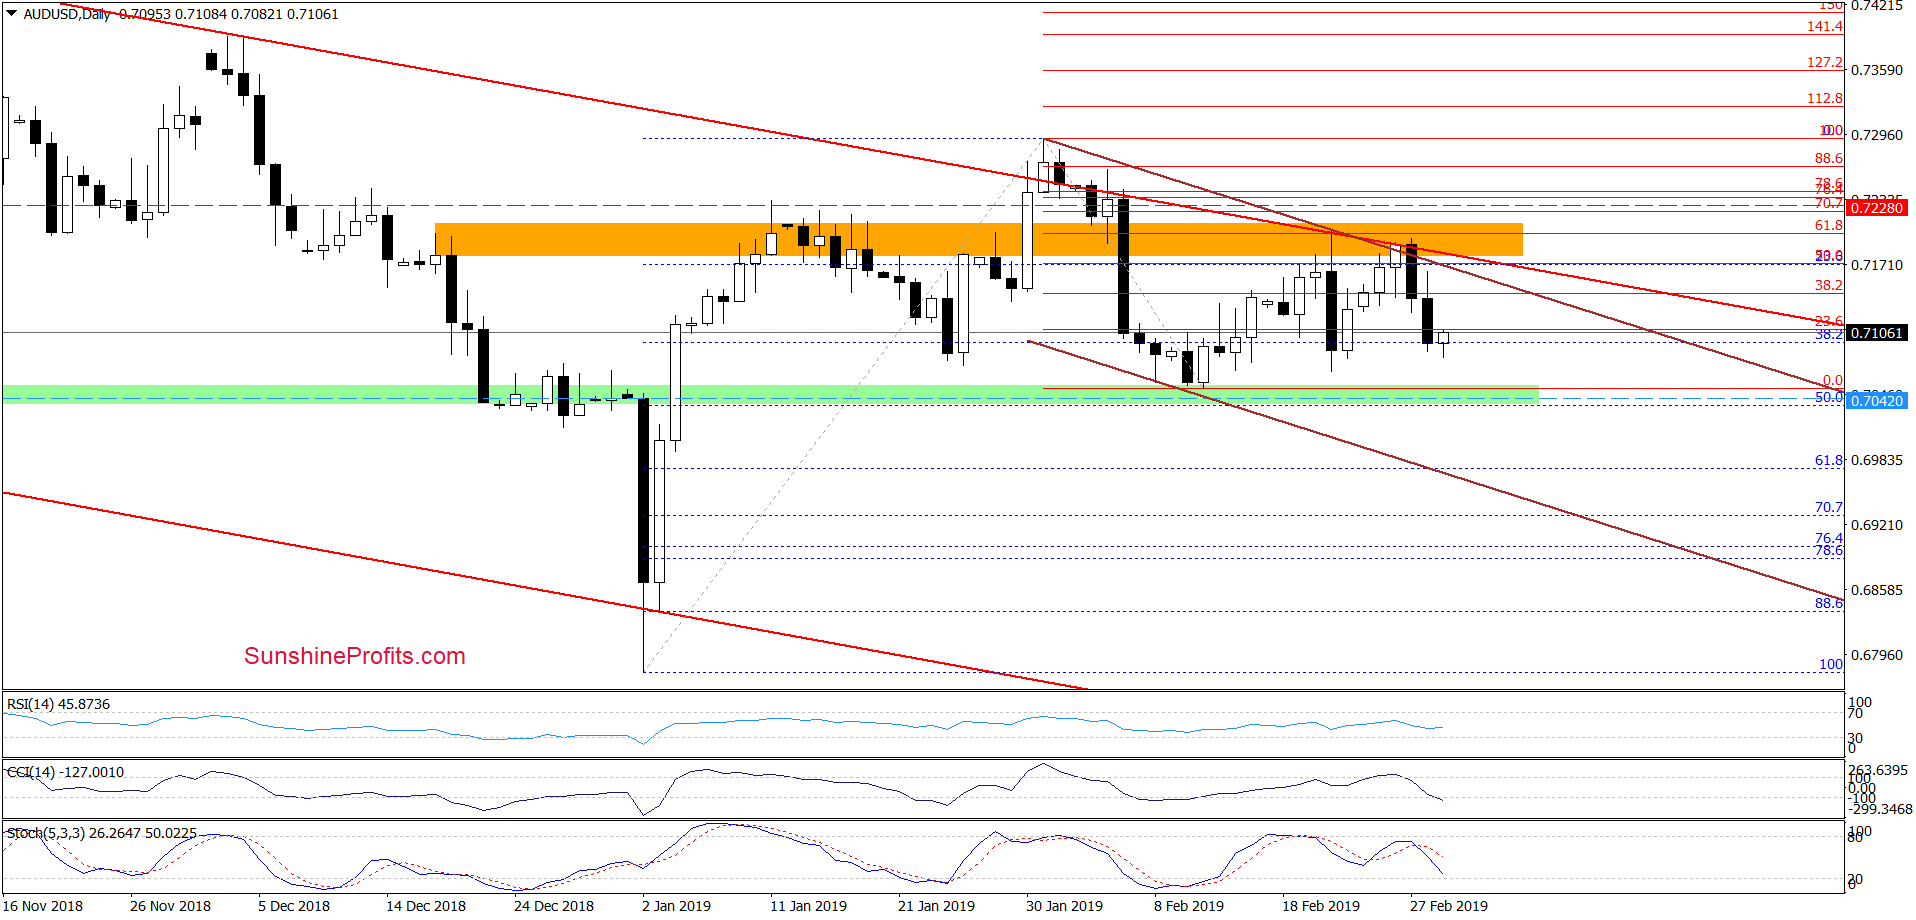Select the green support zone rectangle
Screen dimensions: 1916x920
pos(771,393)
